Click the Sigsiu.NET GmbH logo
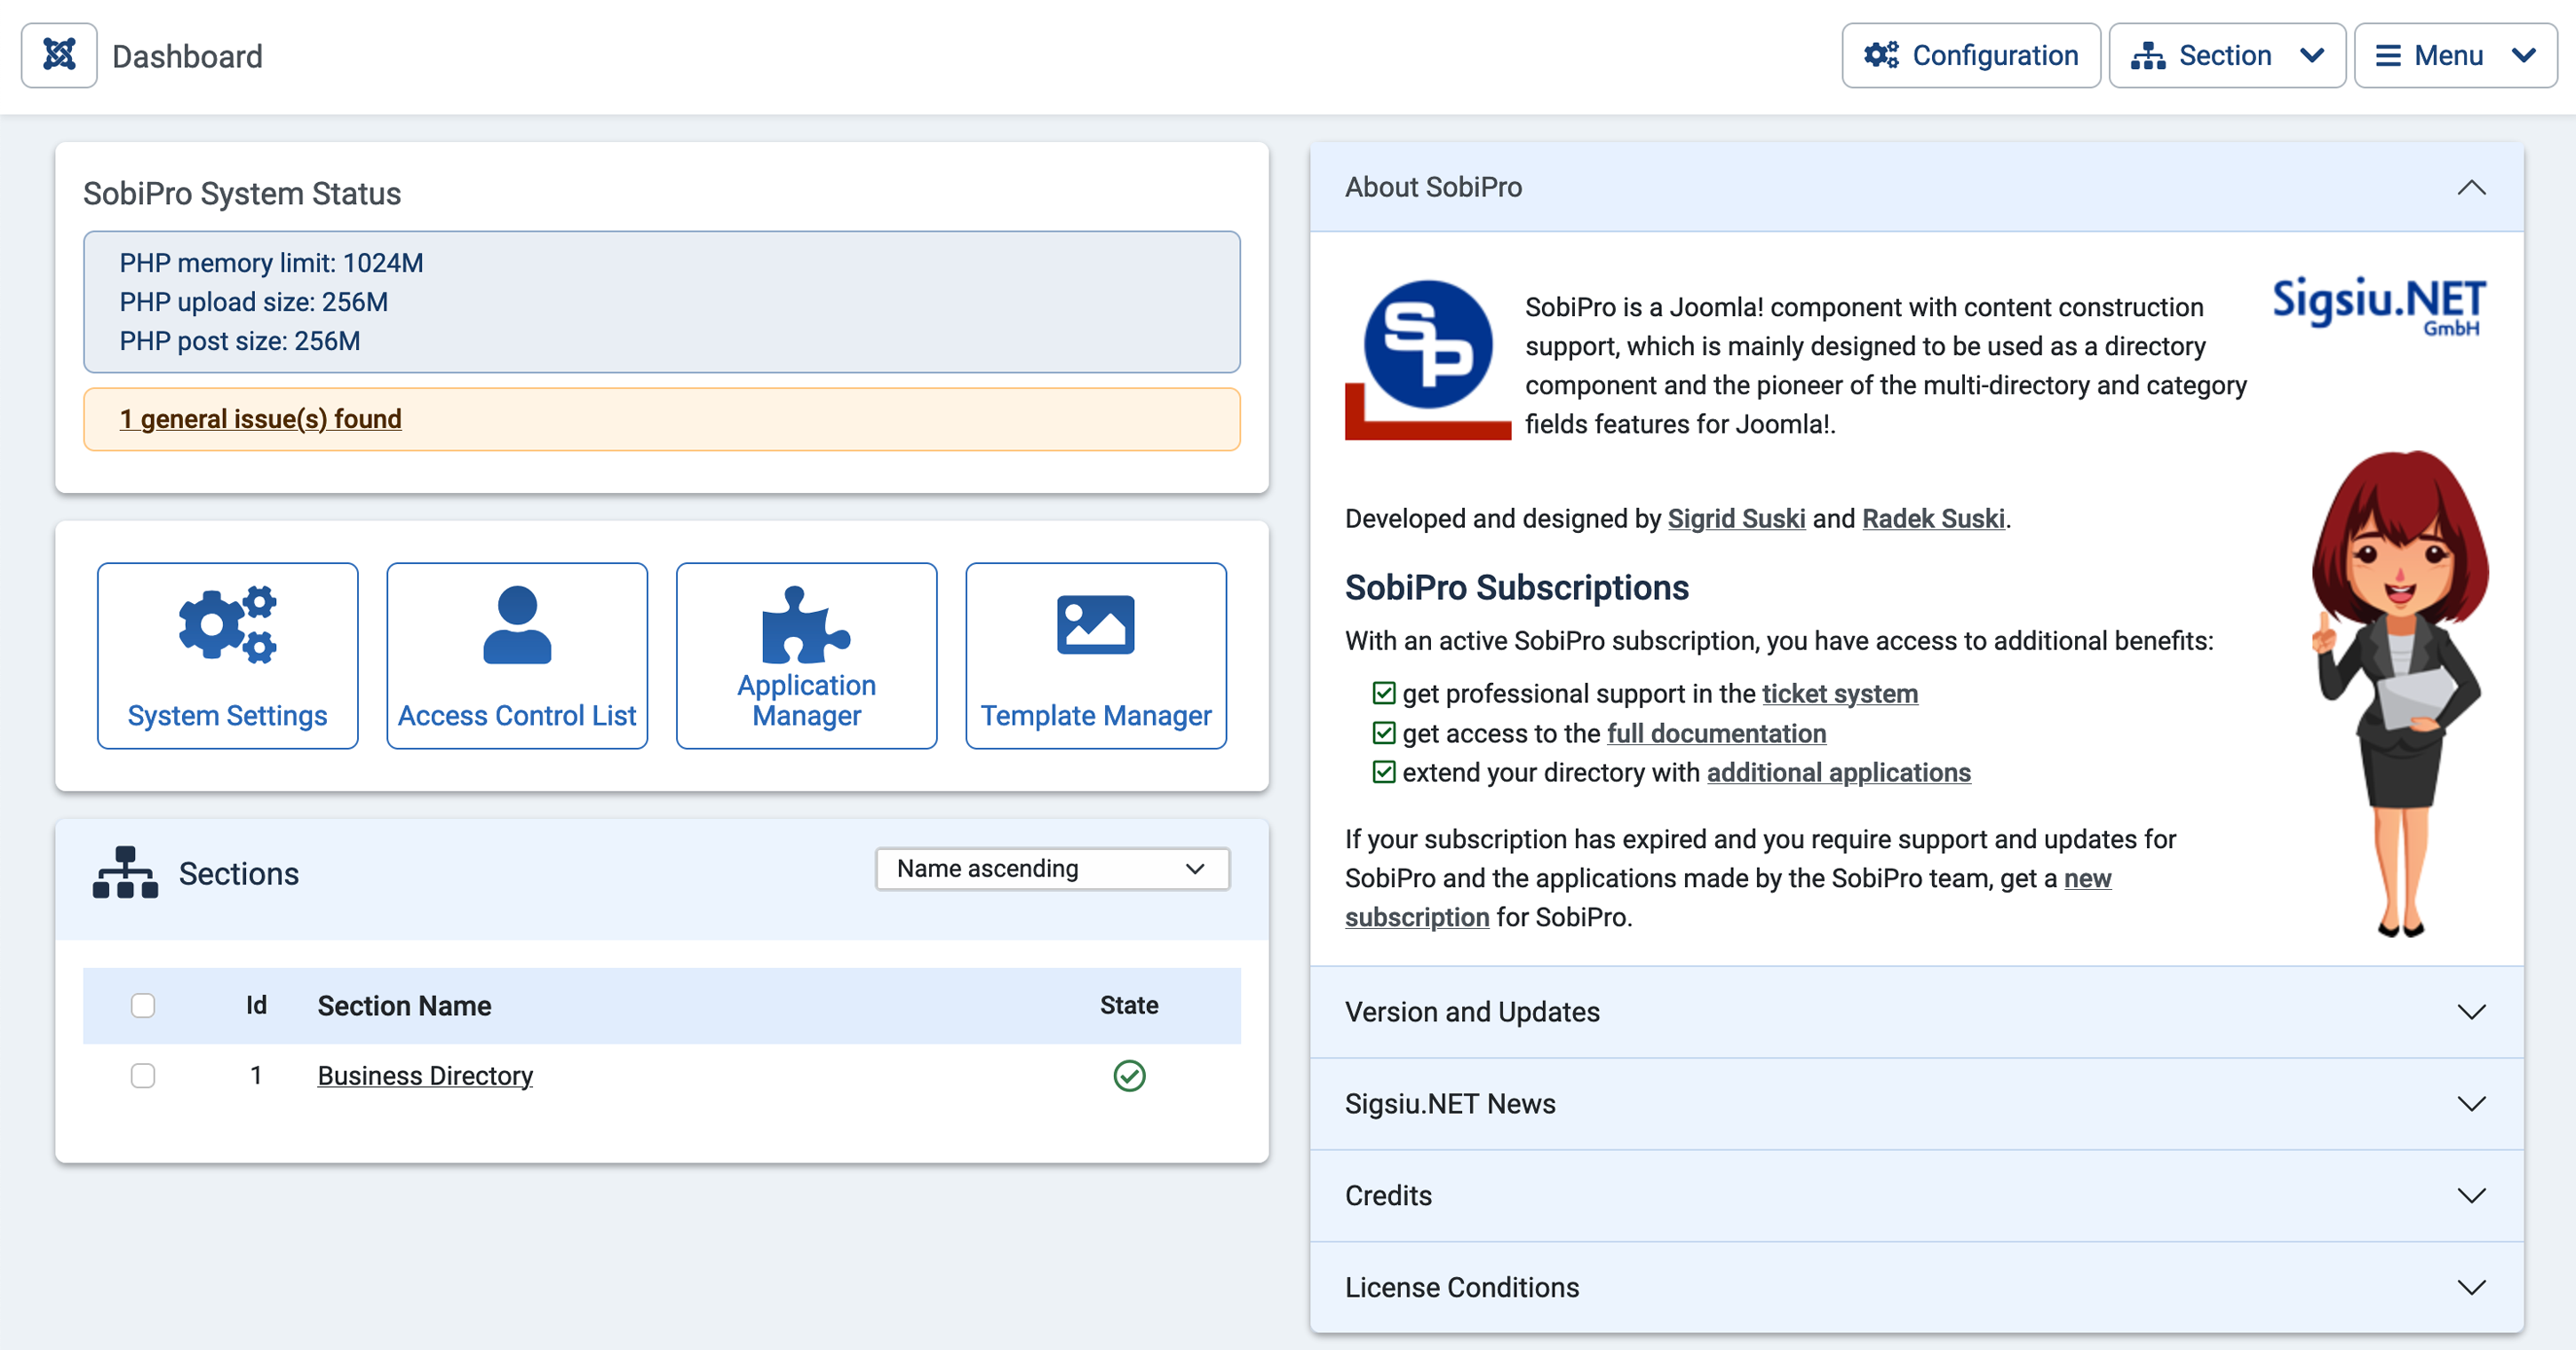This screenshot has width=2576, height=1350. pyautogui.click(x=2379, y=306)
